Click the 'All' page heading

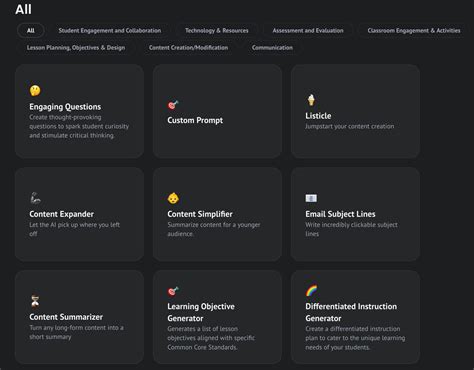point(23,9)
